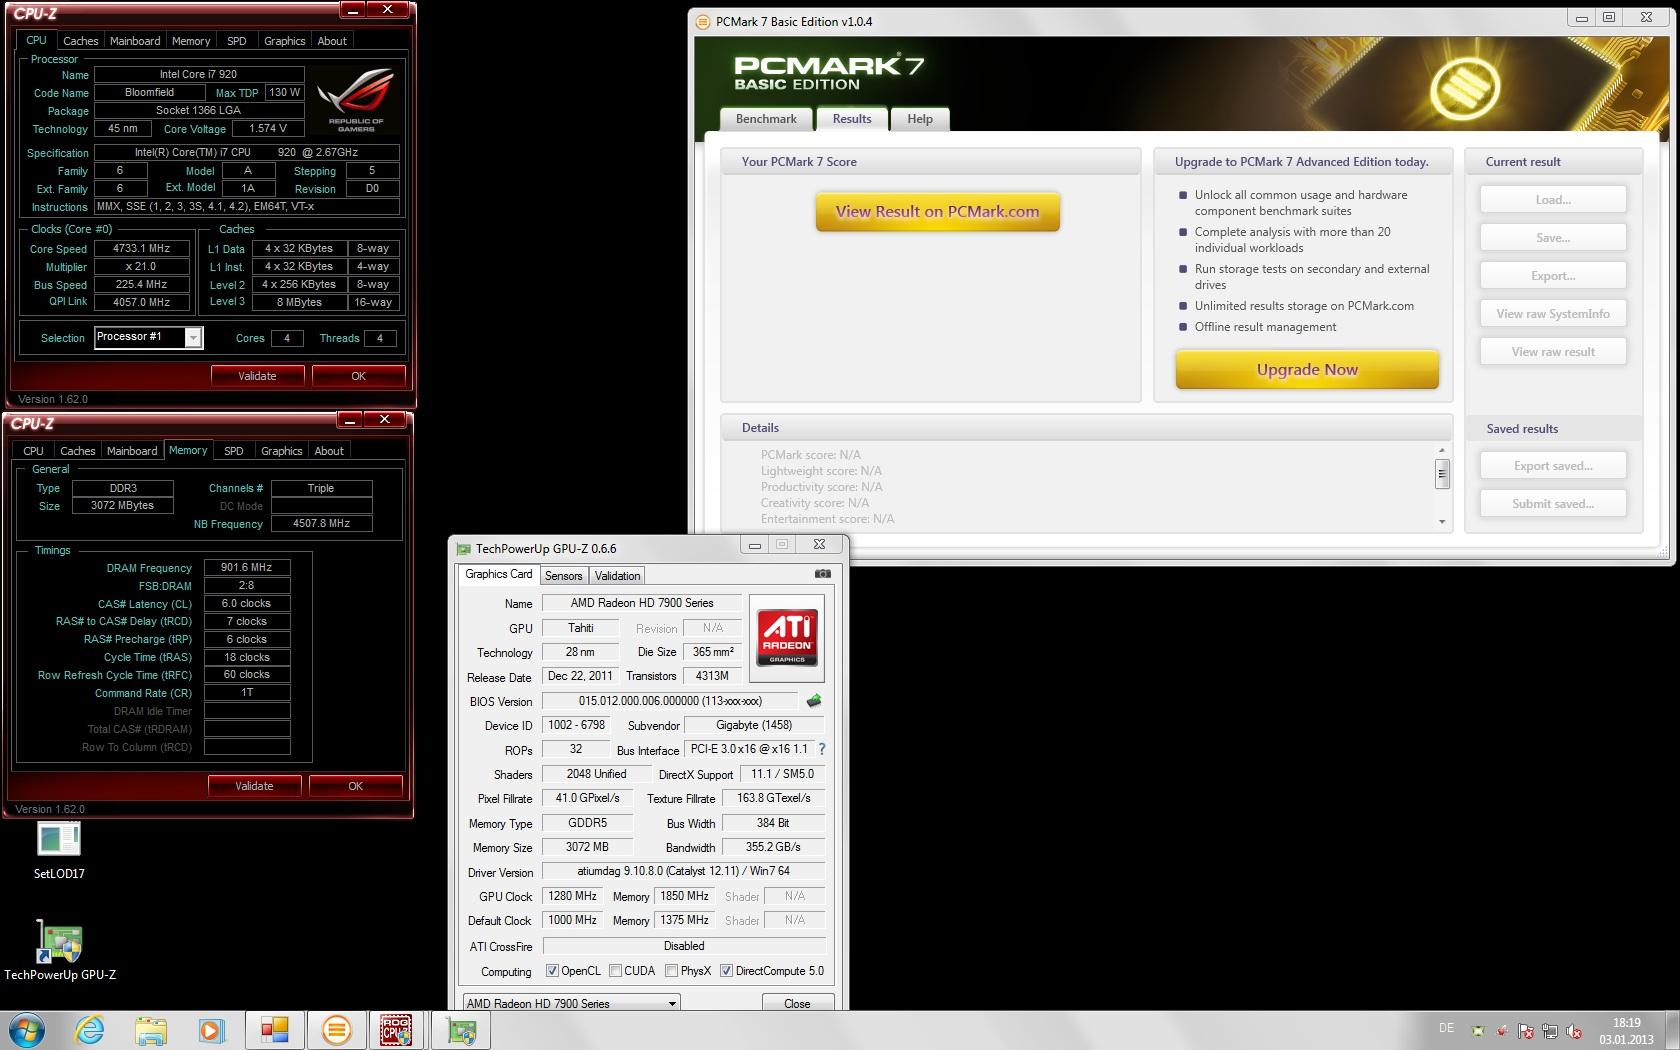Click the GPU-Z title bar icon
This screenshot has width=1680, height=1050.
pyautogui.click(x=463, y=548)
